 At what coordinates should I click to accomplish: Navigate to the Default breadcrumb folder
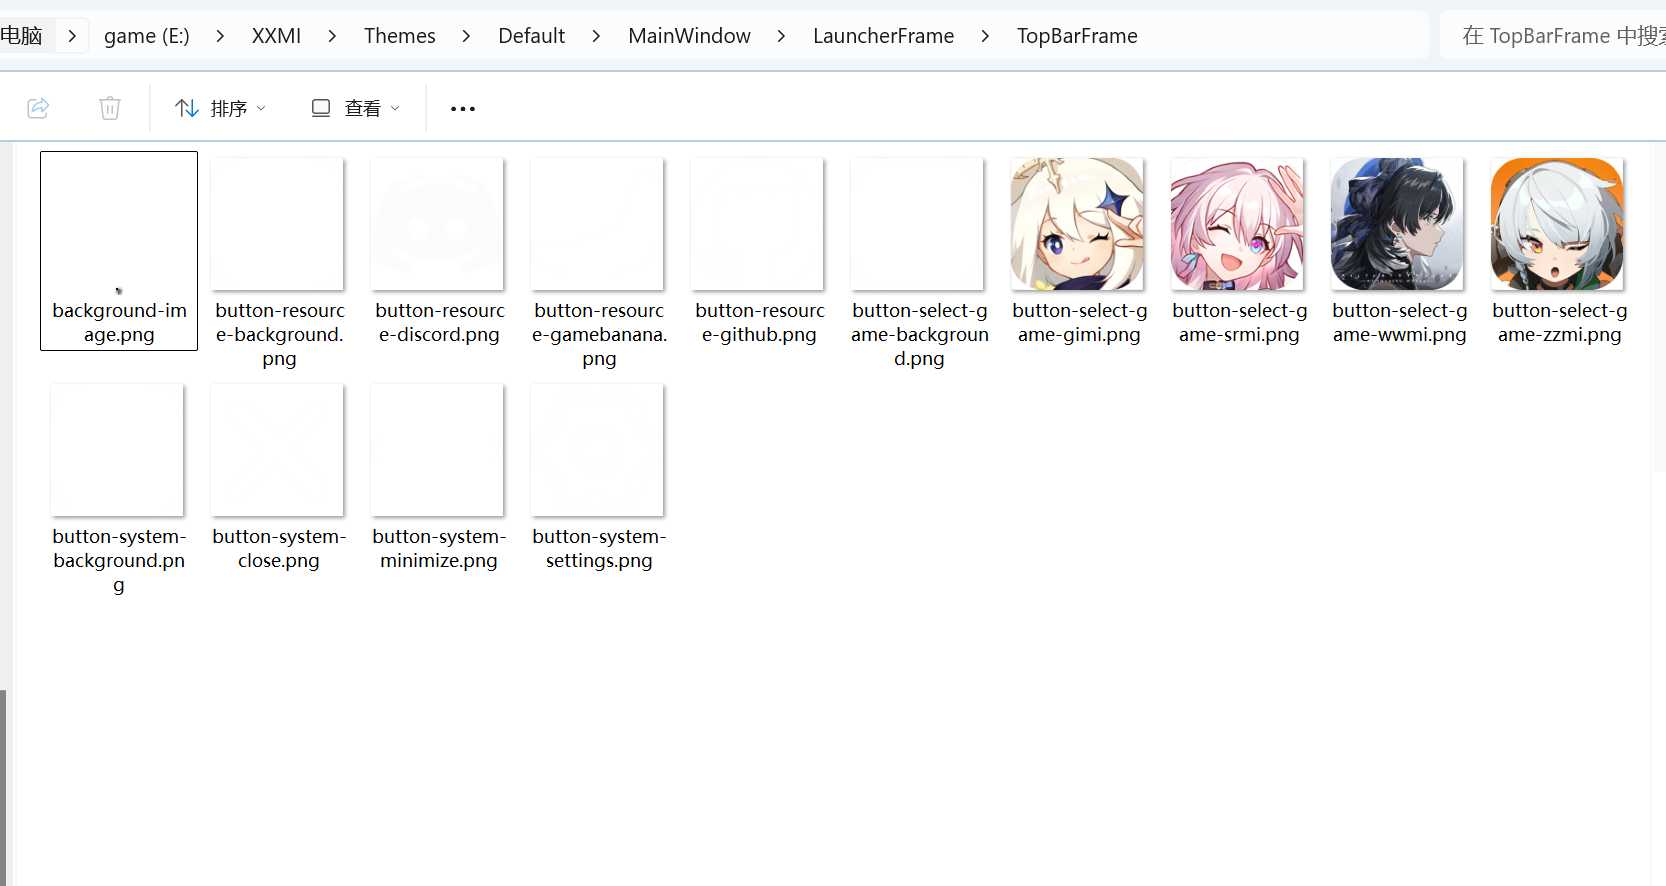(x=531, y=36)
